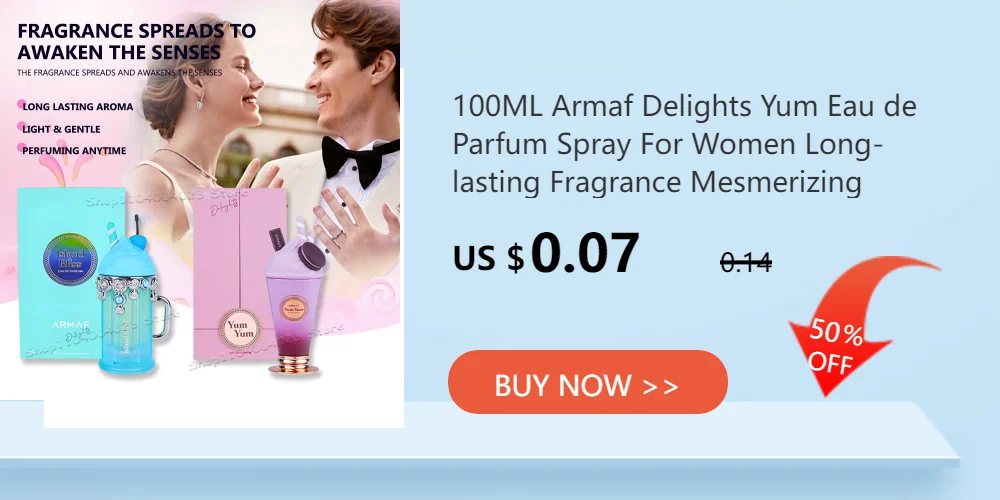Click the Fragrance Spreads to Awaken headline

(x=136, y=41)
